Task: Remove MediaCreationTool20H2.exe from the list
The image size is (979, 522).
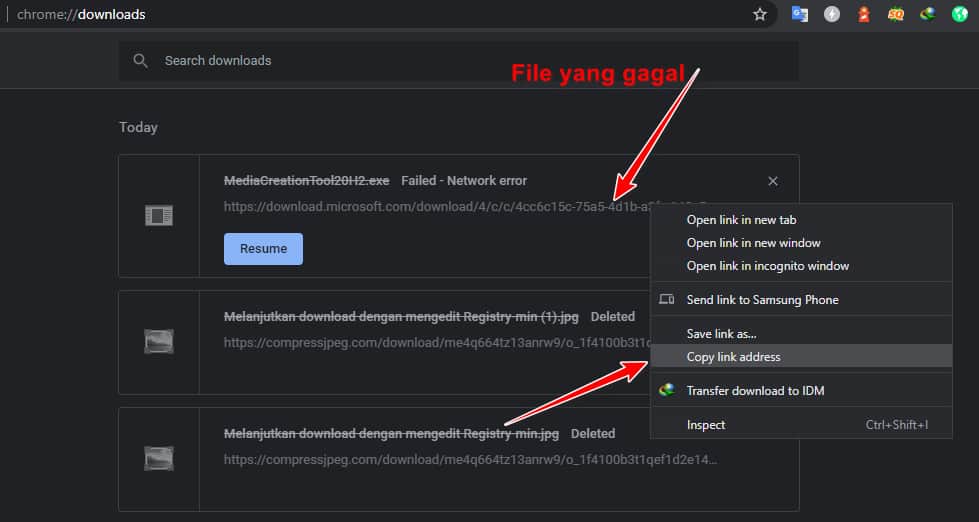Action: (772, 181)
